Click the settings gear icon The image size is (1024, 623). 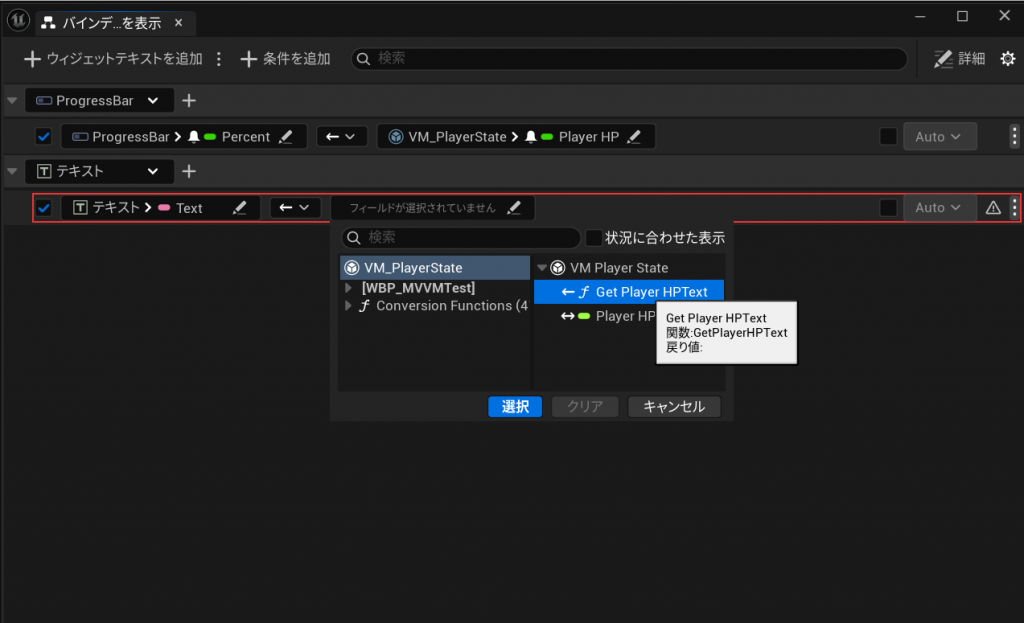pyautogui.click(x=1006, y=59)
